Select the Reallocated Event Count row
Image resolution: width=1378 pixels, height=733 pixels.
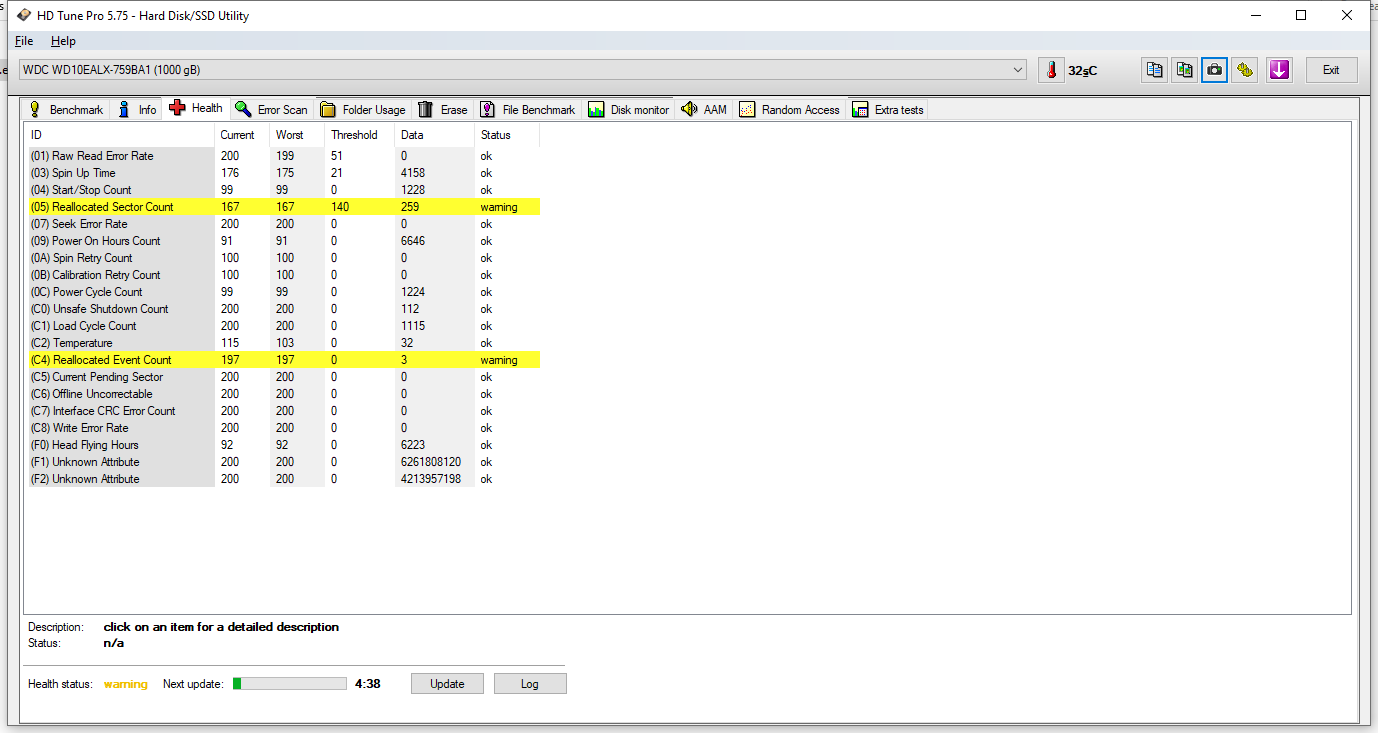(283, 360)
